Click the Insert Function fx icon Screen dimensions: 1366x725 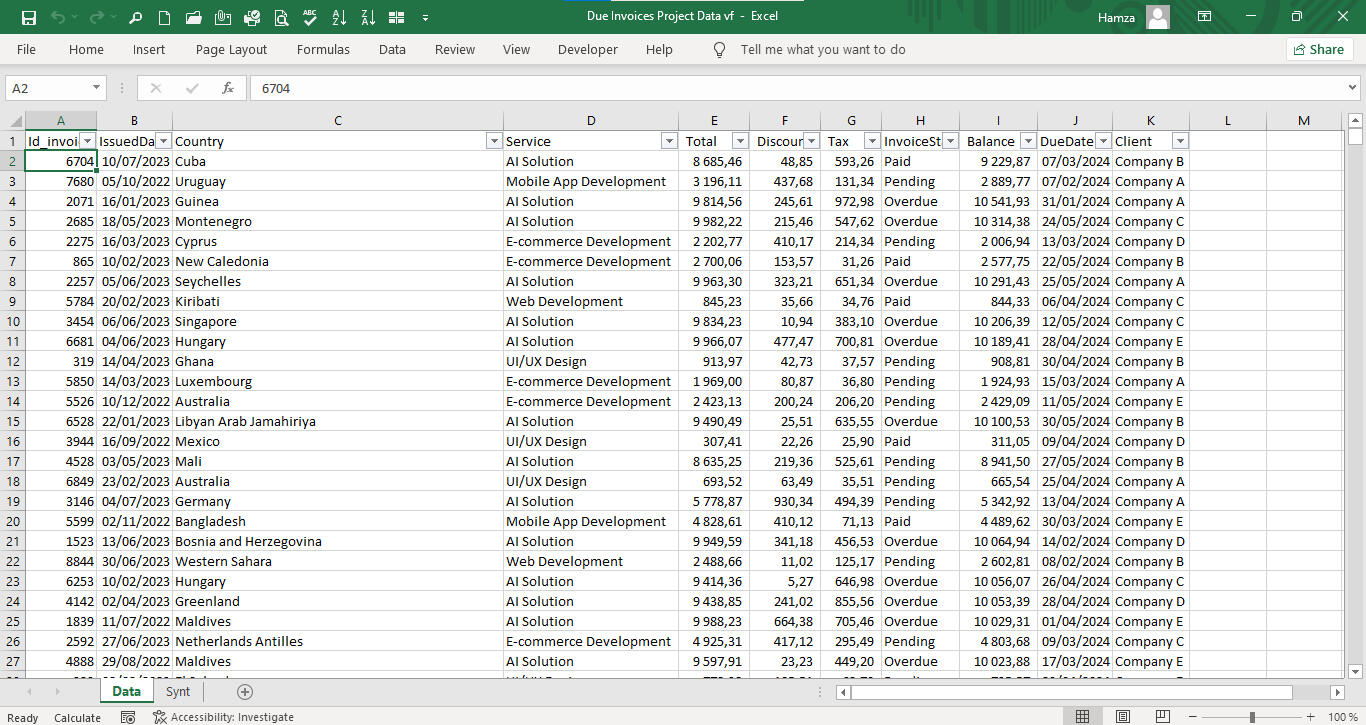click(228, 88)
